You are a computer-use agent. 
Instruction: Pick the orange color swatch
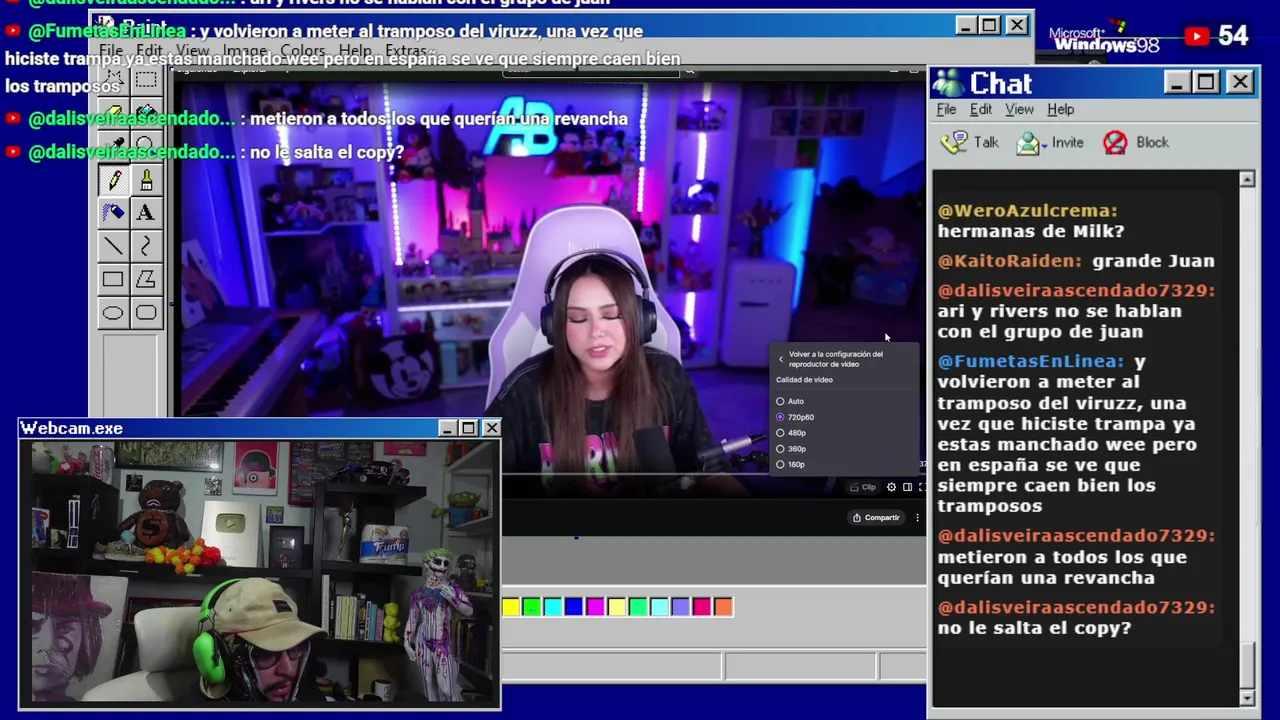723,606
